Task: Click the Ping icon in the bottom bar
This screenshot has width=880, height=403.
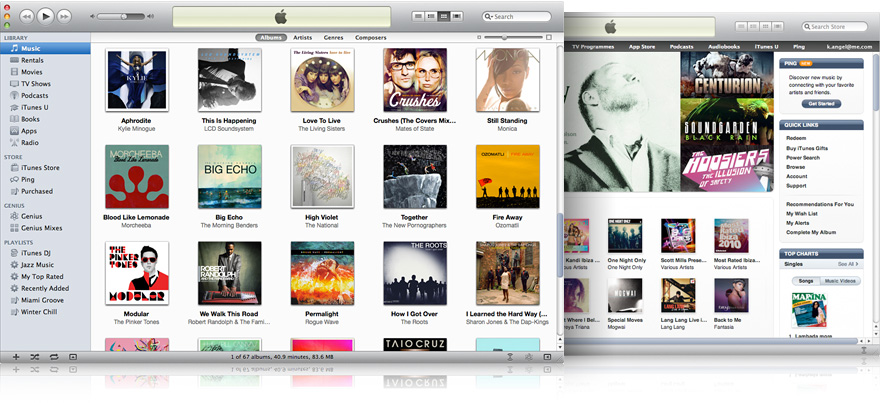Action: coord(510,356)
